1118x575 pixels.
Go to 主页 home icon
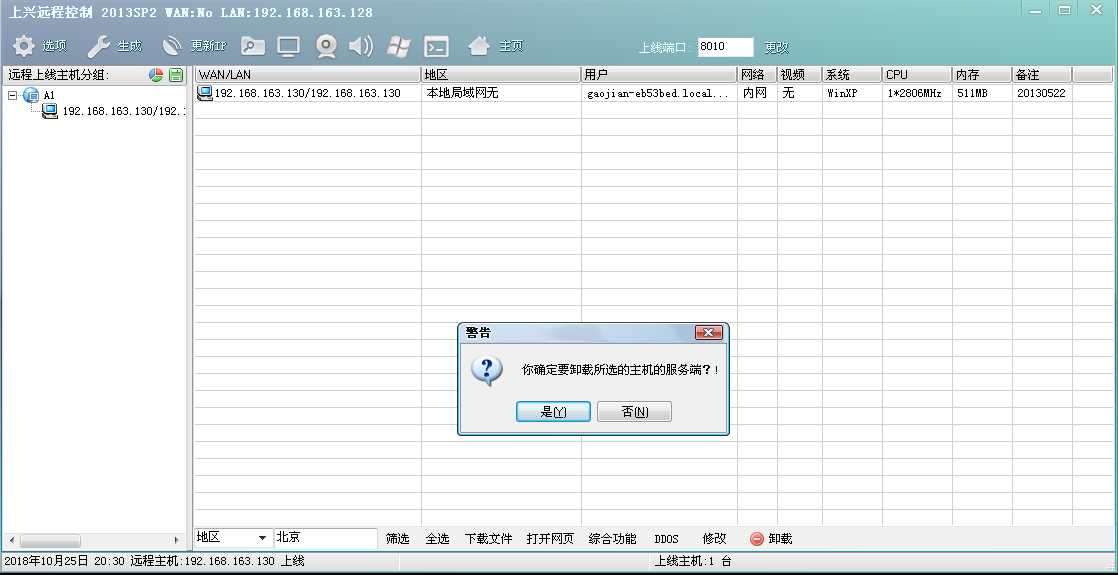coord(479,46)
